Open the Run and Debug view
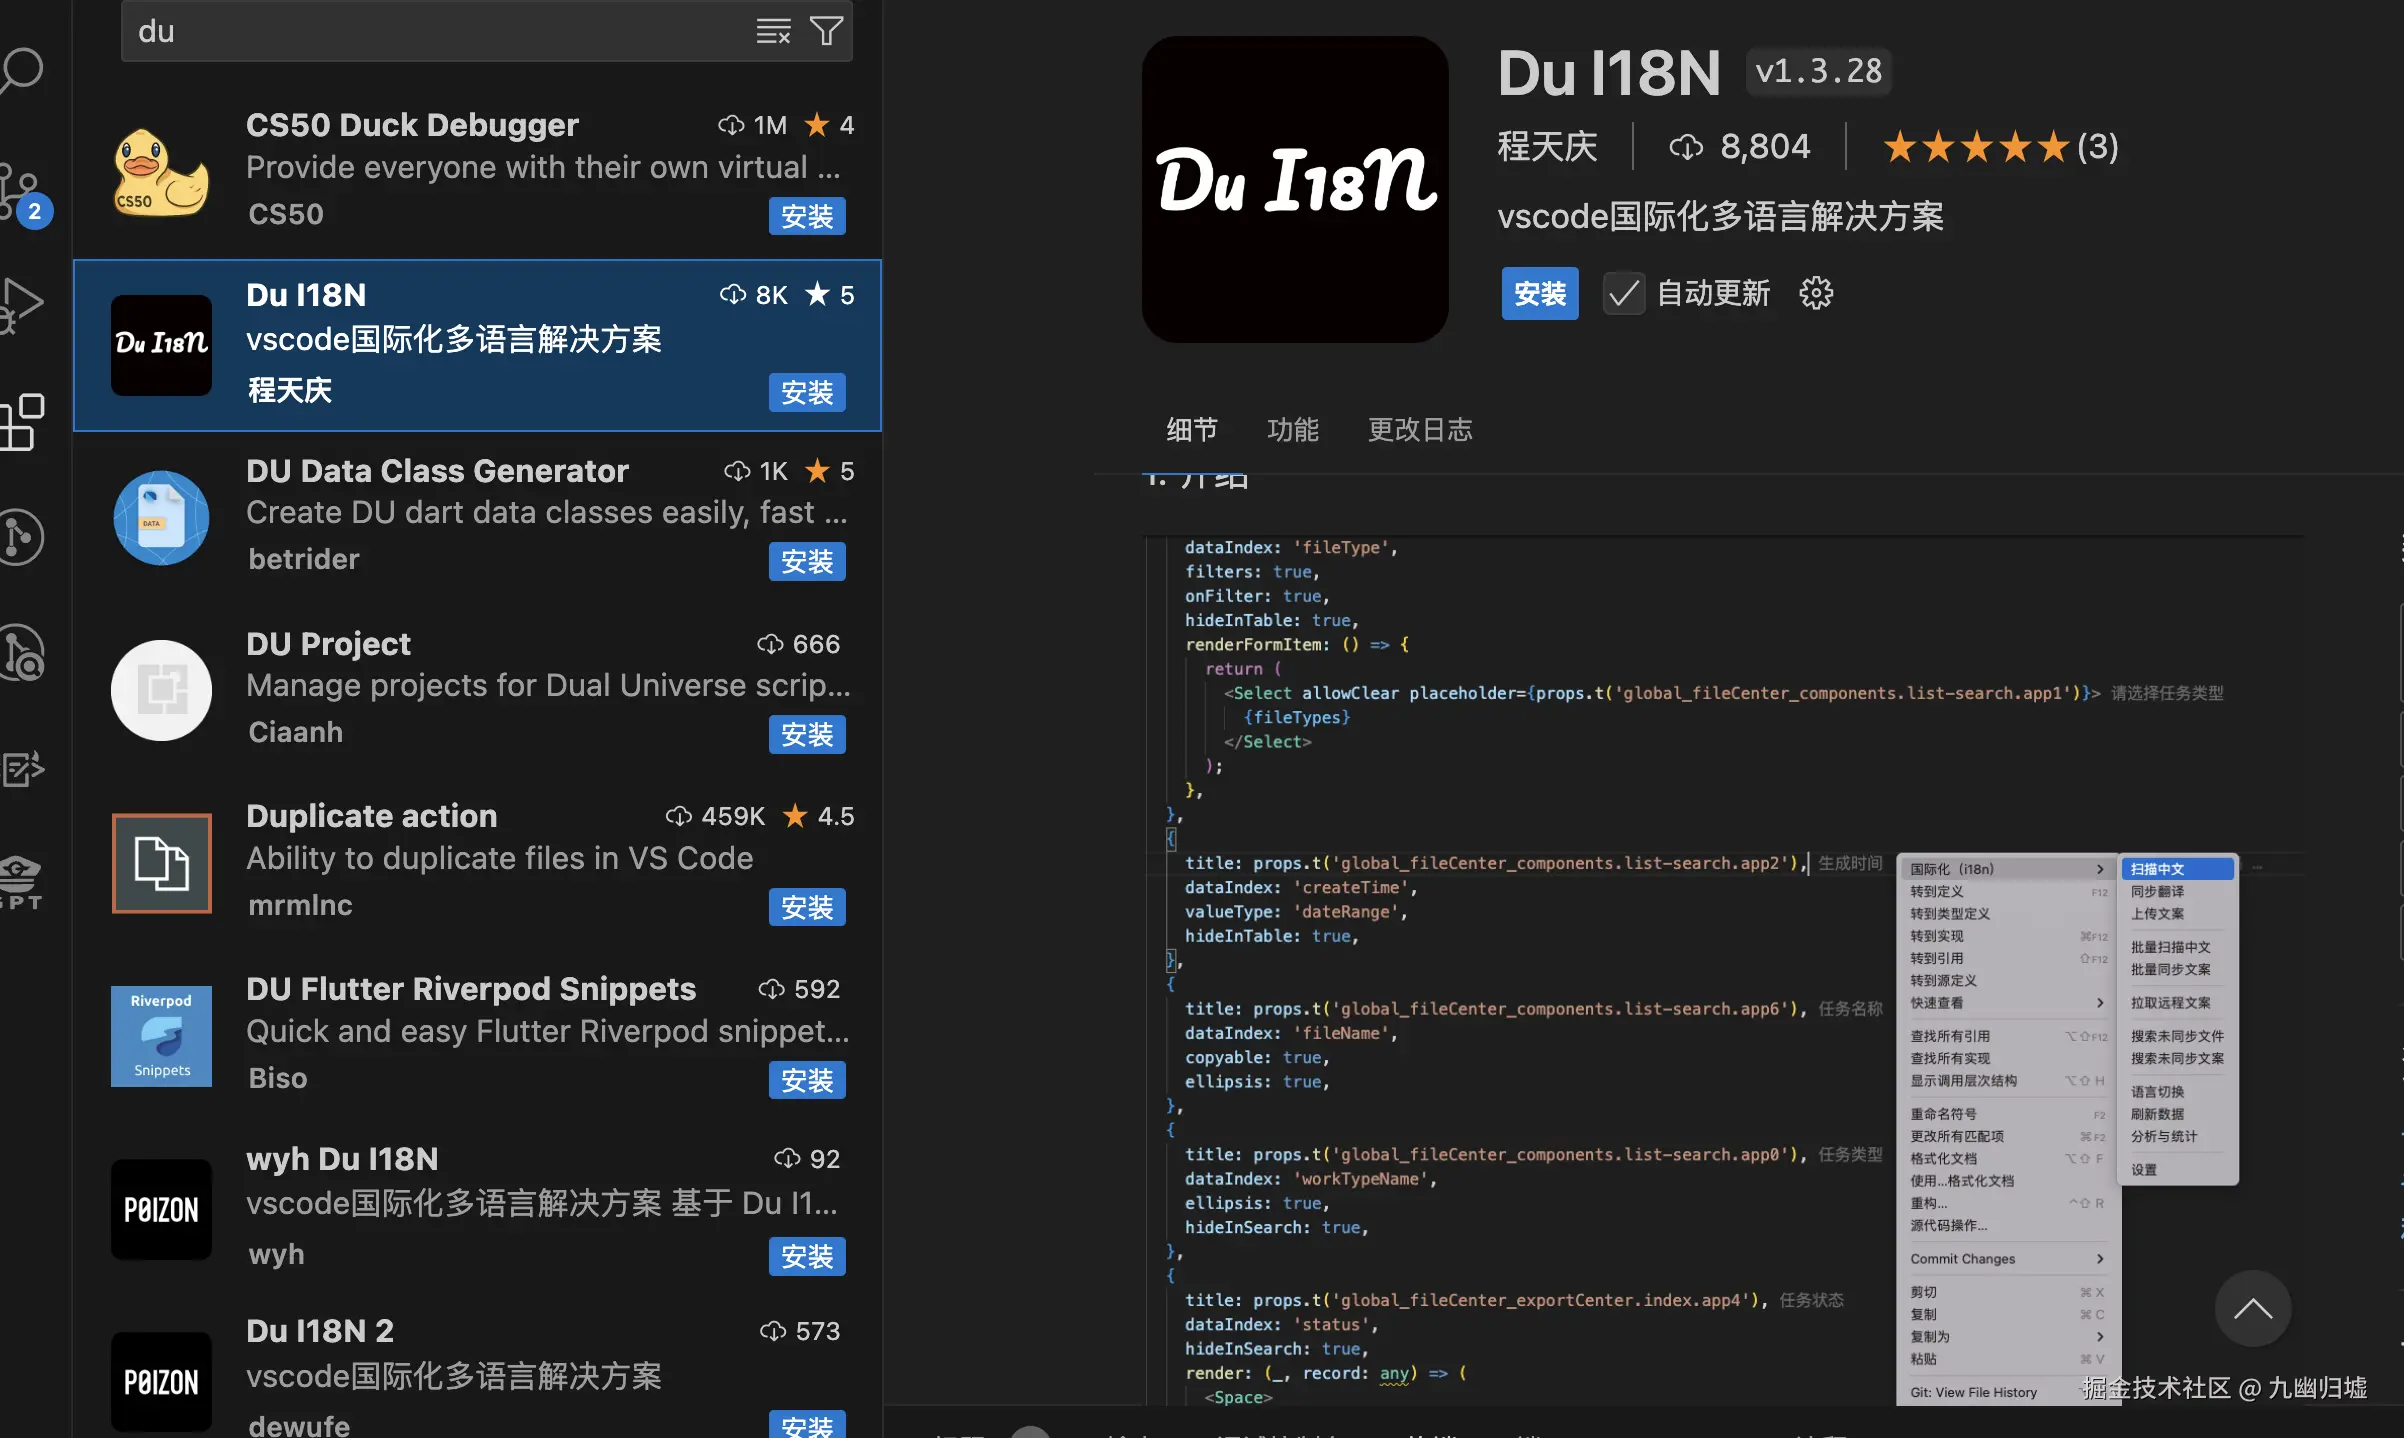 22,305
